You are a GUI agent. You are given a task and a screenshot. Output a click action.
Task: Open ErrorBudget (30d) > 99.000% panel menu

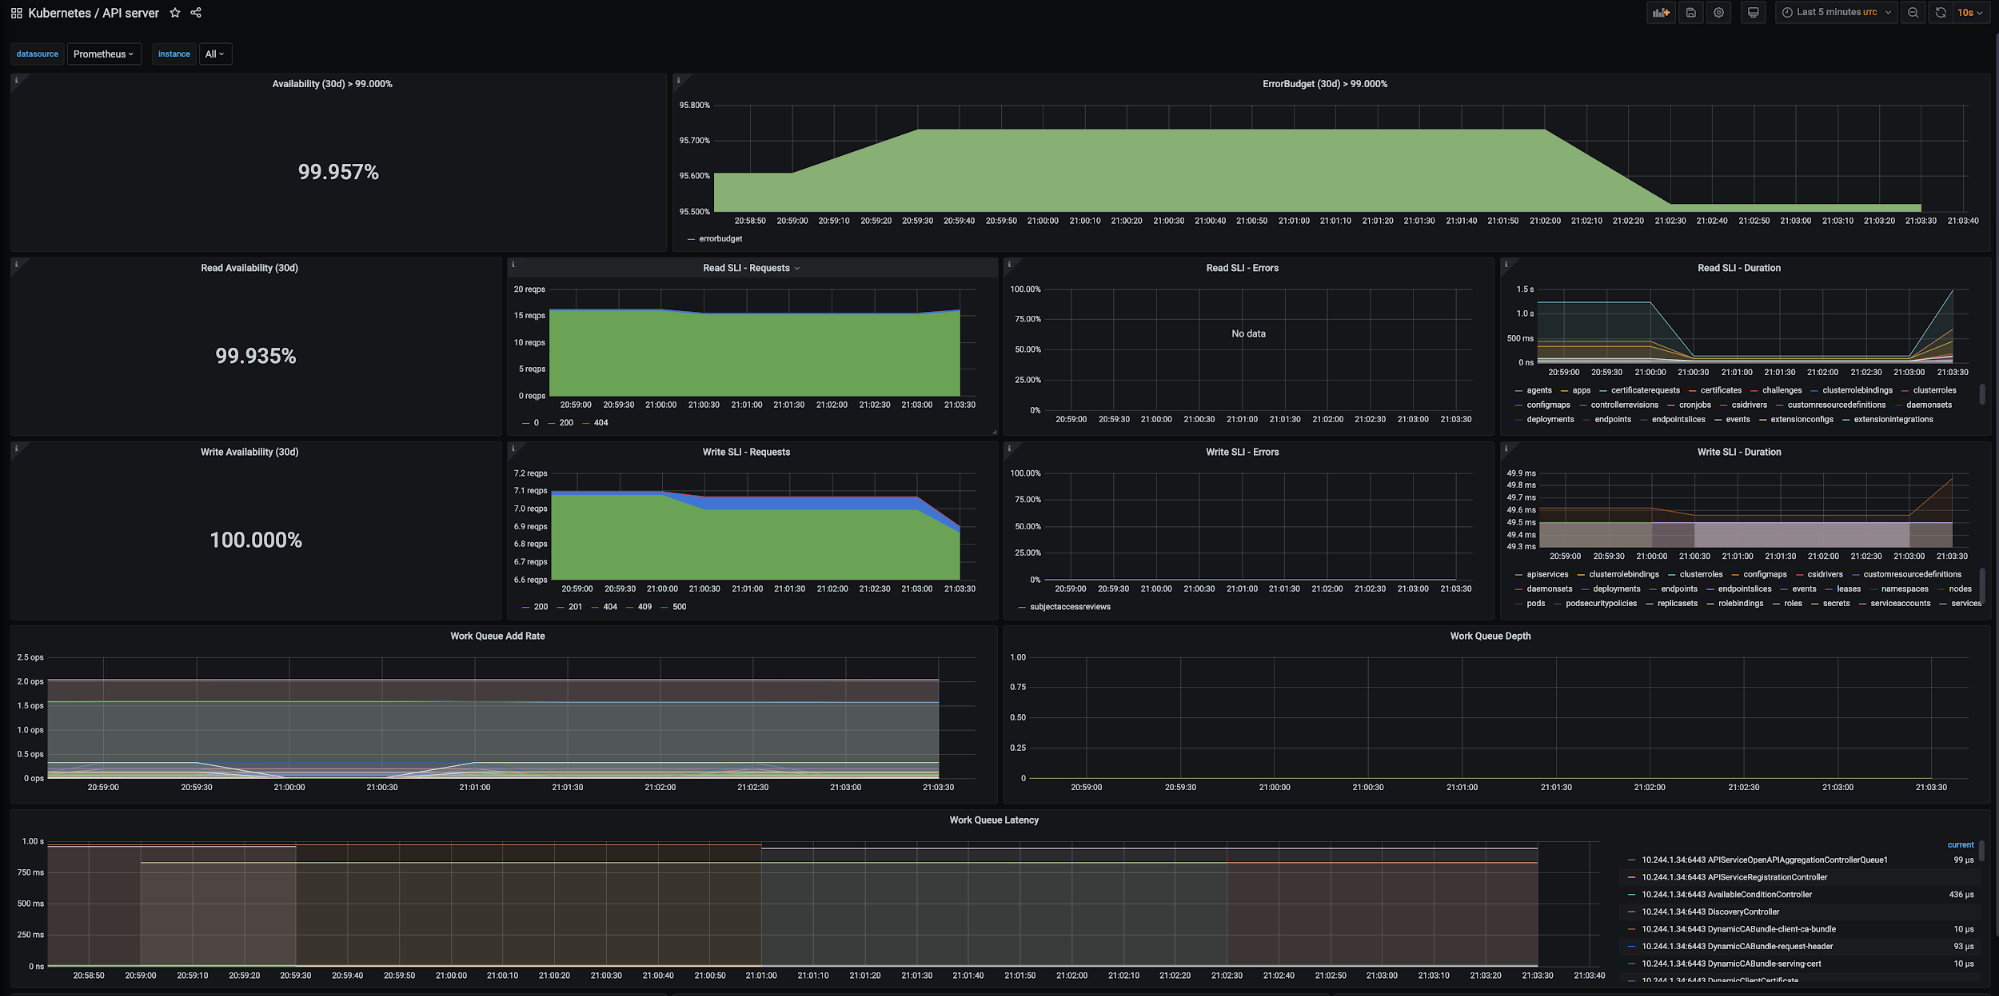click(x=1324, y=84)
